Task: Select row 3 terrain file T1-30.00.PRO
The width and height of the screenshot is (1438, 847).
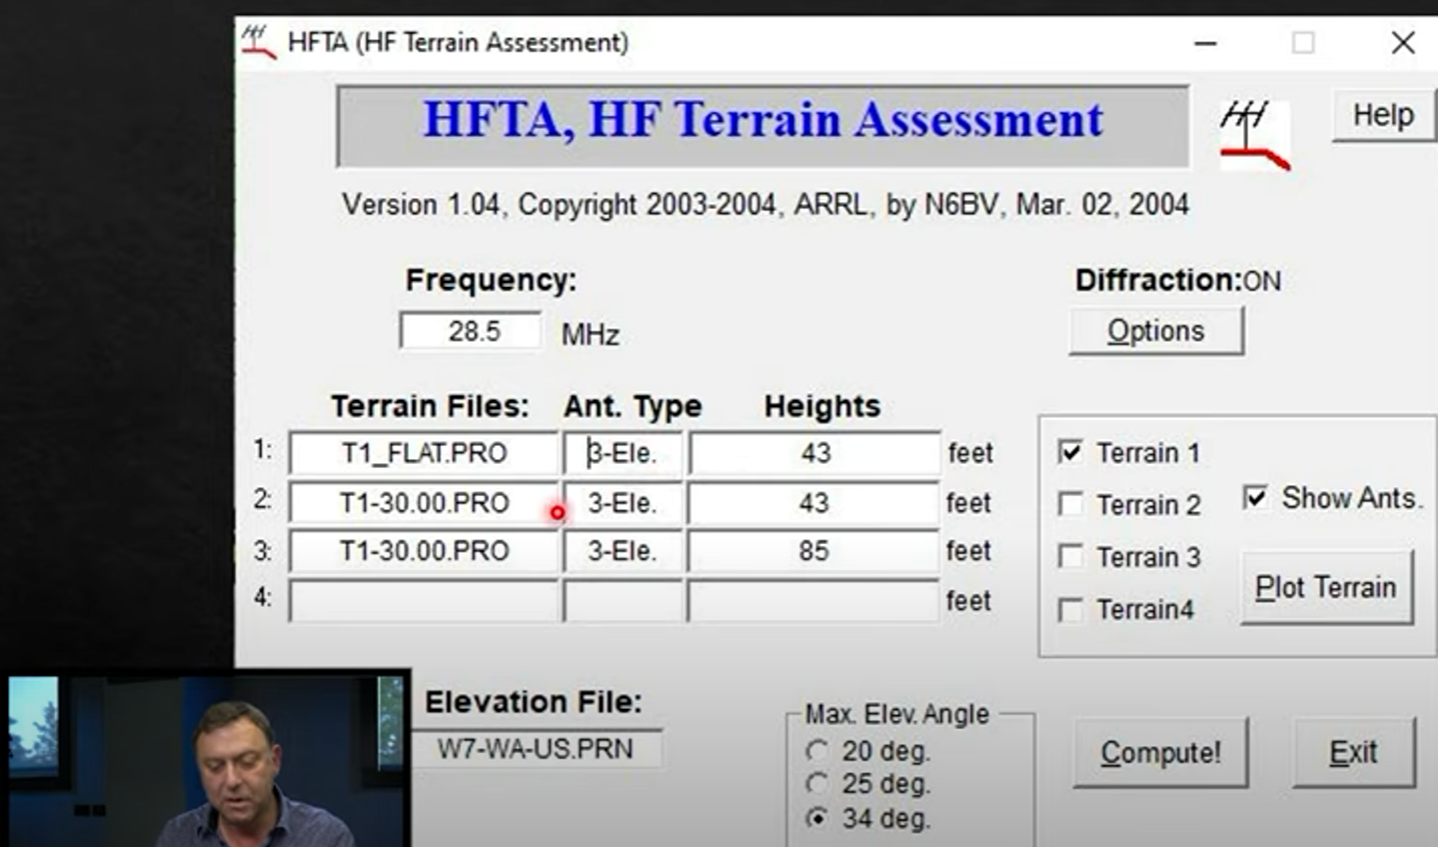Action: (424, 551)
